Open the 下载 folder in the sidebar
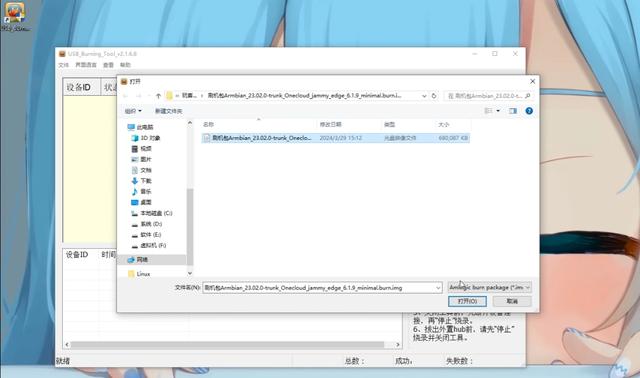Image resolution: width=640 pixels, height=378 pixels. click(x=141, y=181)
